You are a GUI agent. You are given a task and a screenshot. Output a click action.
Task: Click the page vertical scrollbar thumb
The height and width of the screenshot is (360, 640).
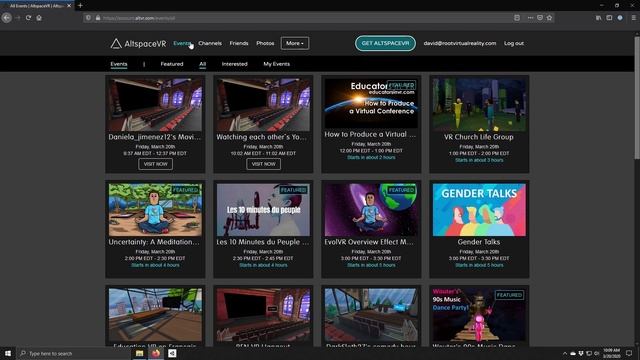click(x=636, y=98)
